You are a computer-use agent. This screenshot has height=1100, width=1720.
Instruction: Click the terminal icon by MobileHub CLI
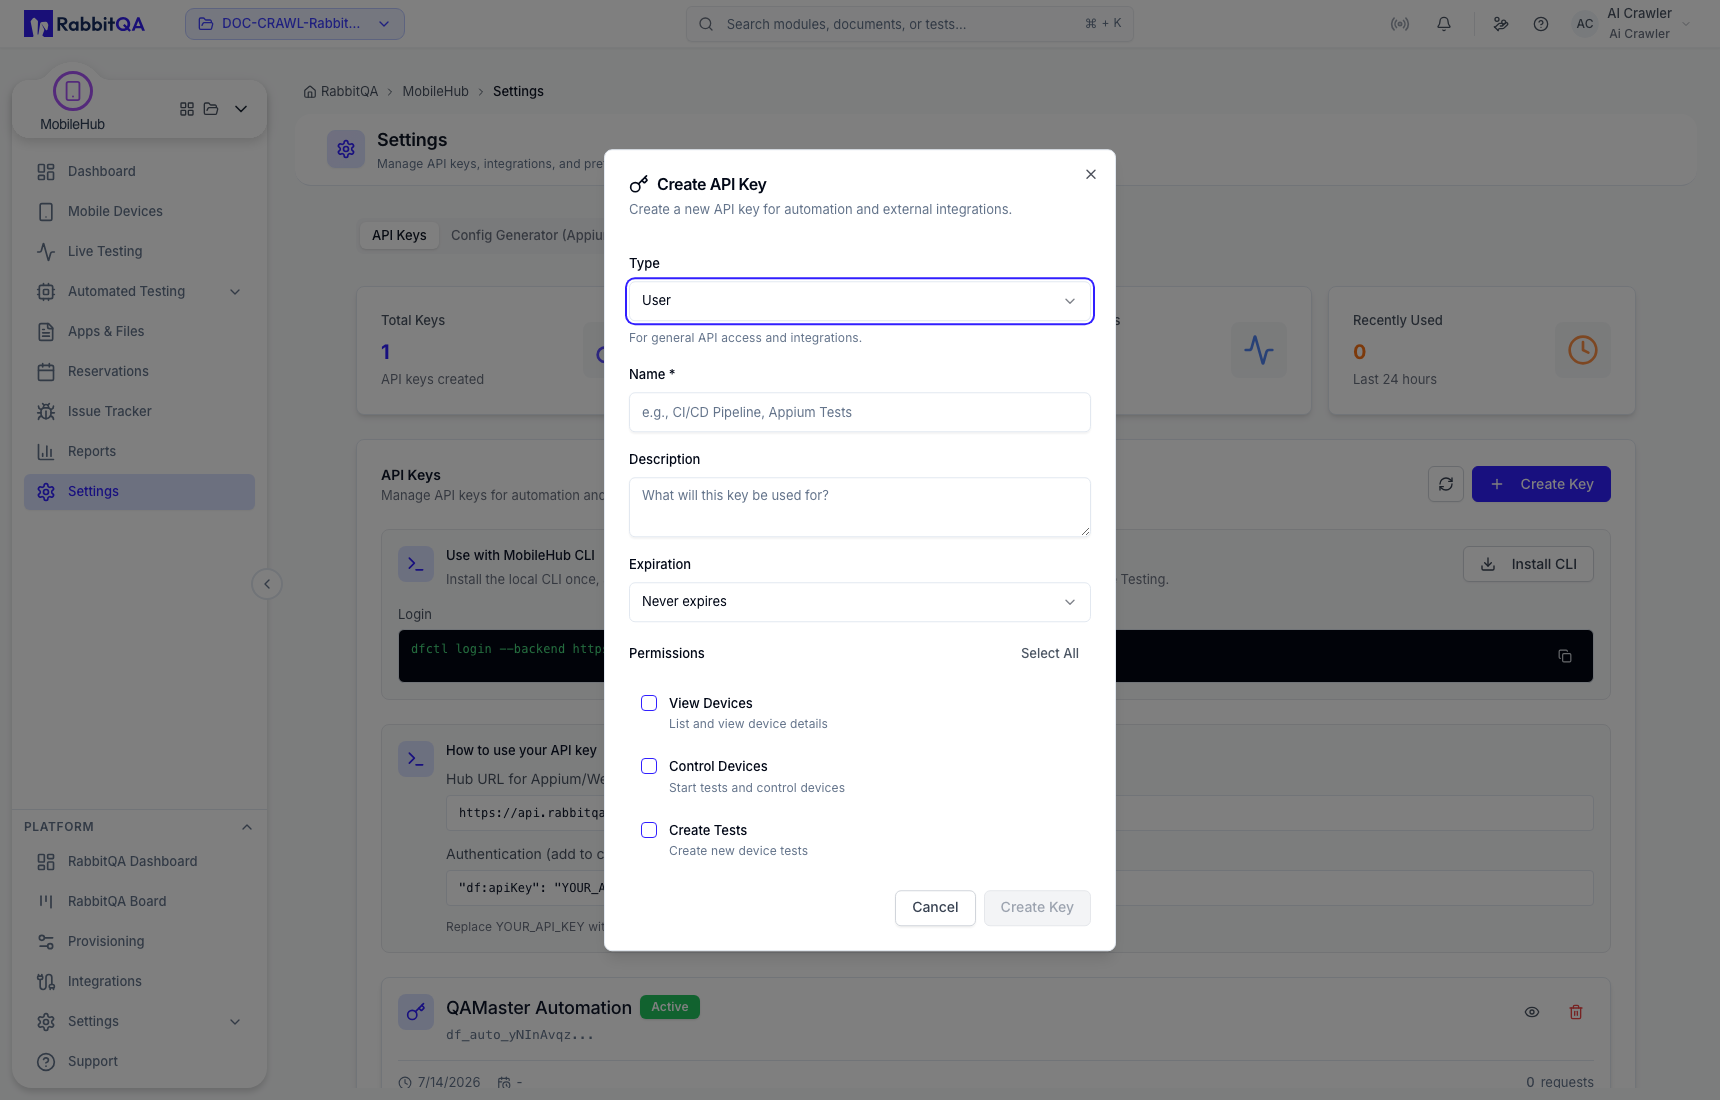(416, 564)
